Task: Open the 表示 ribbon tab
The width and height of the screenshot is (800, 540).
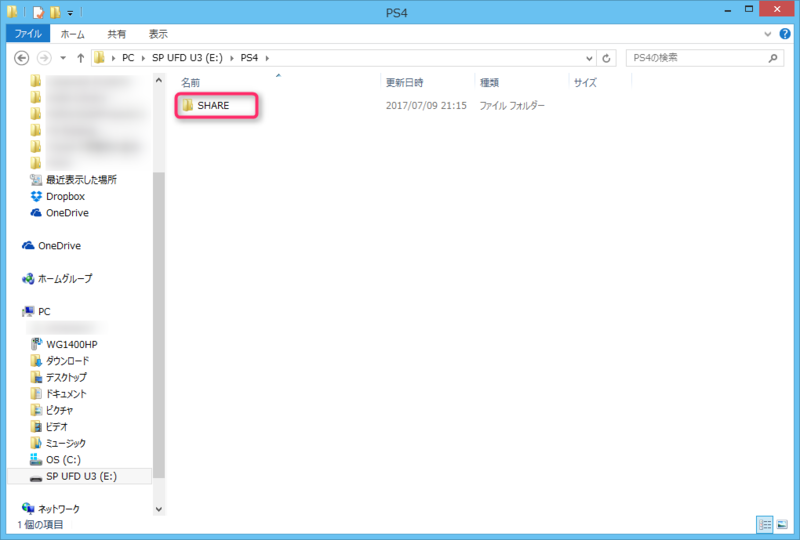Action: (158, 34)
